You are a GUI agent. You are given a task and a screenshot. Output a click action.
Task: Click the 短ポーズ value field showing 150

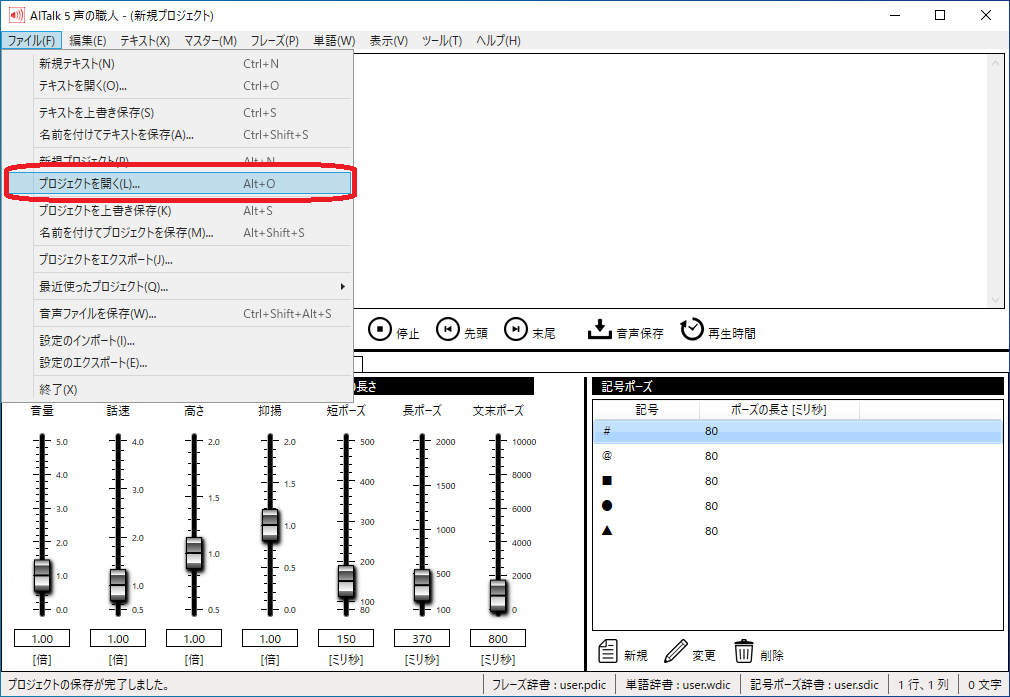(x=346, y=638)
